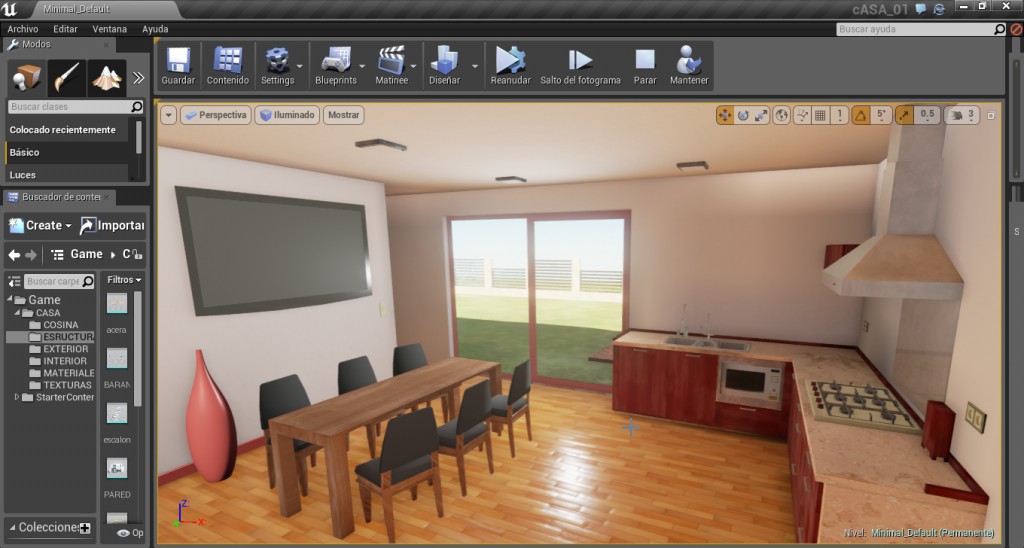
Task: Open viewport options dropdown arrow
Action: tap(168, 115)
